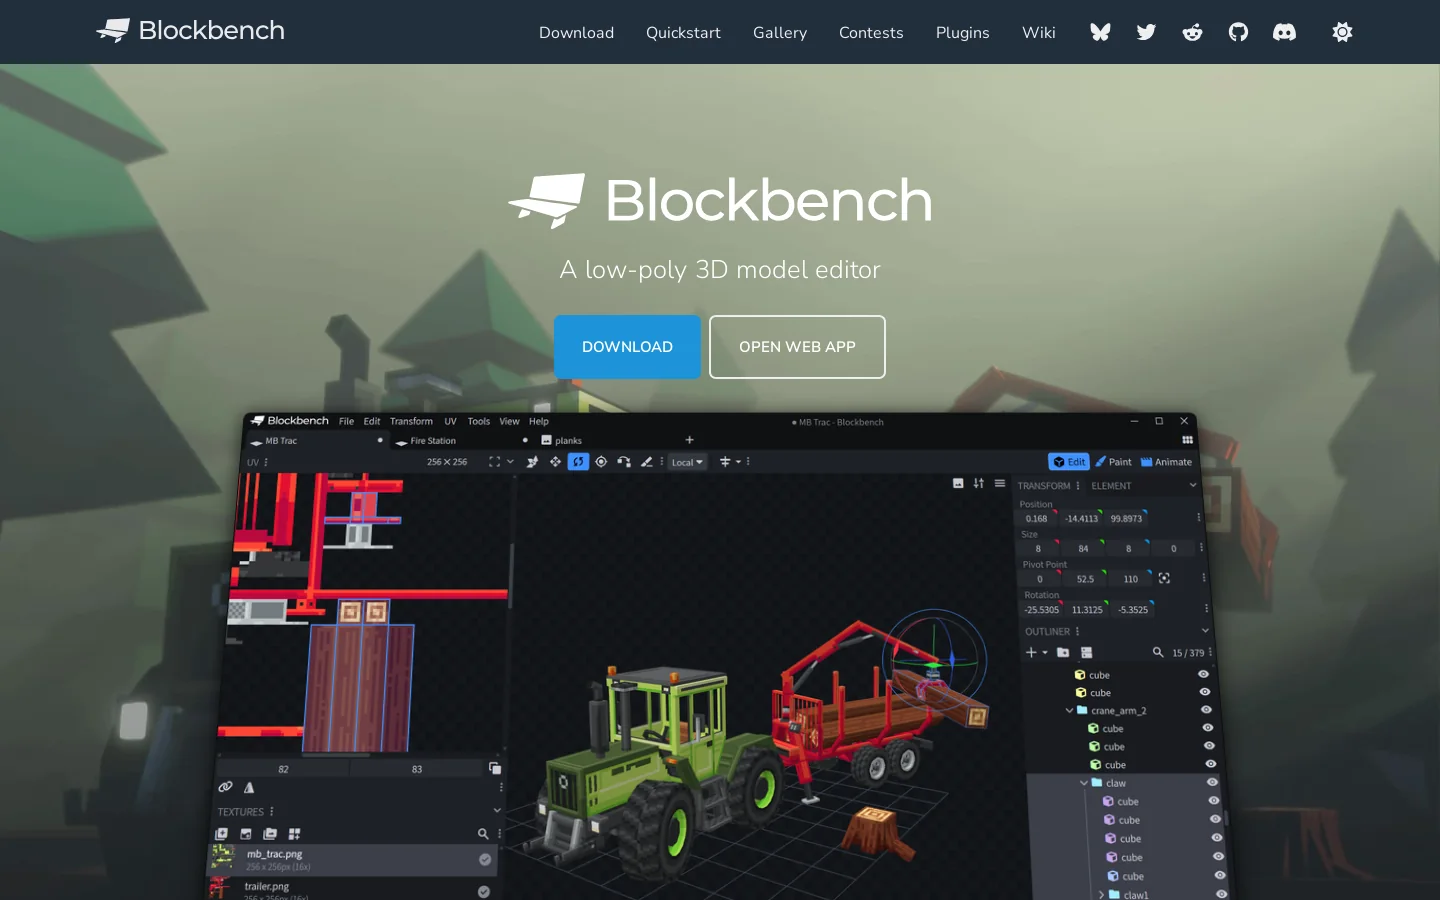Collapse the Outliner panel chevron

click(x=1205, y=631)
